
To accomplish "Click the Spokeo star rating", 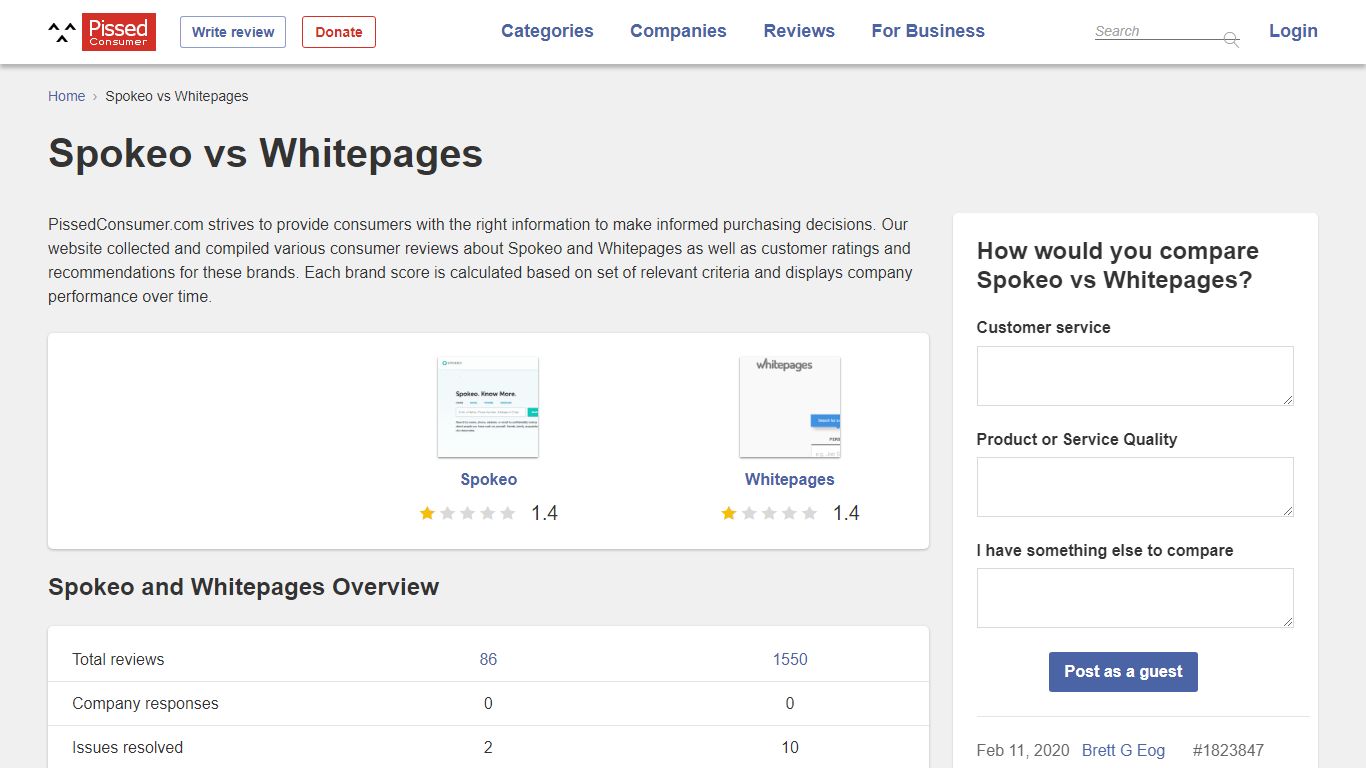I will click(x=468, y=513).
